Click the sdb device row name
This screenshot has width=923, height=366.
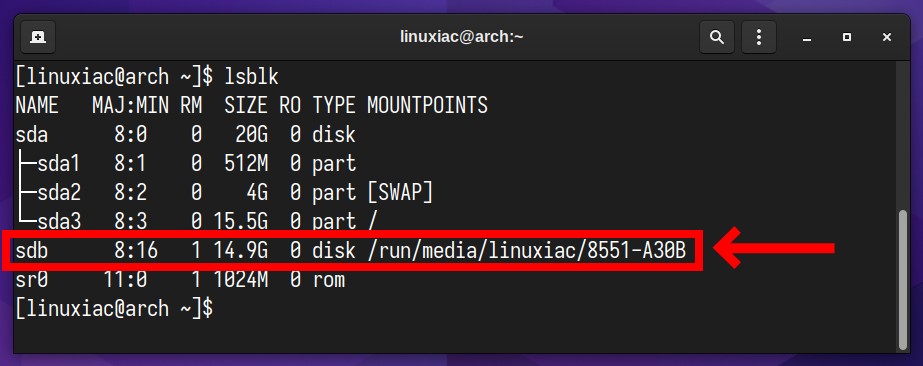click(x=32, y=251)
